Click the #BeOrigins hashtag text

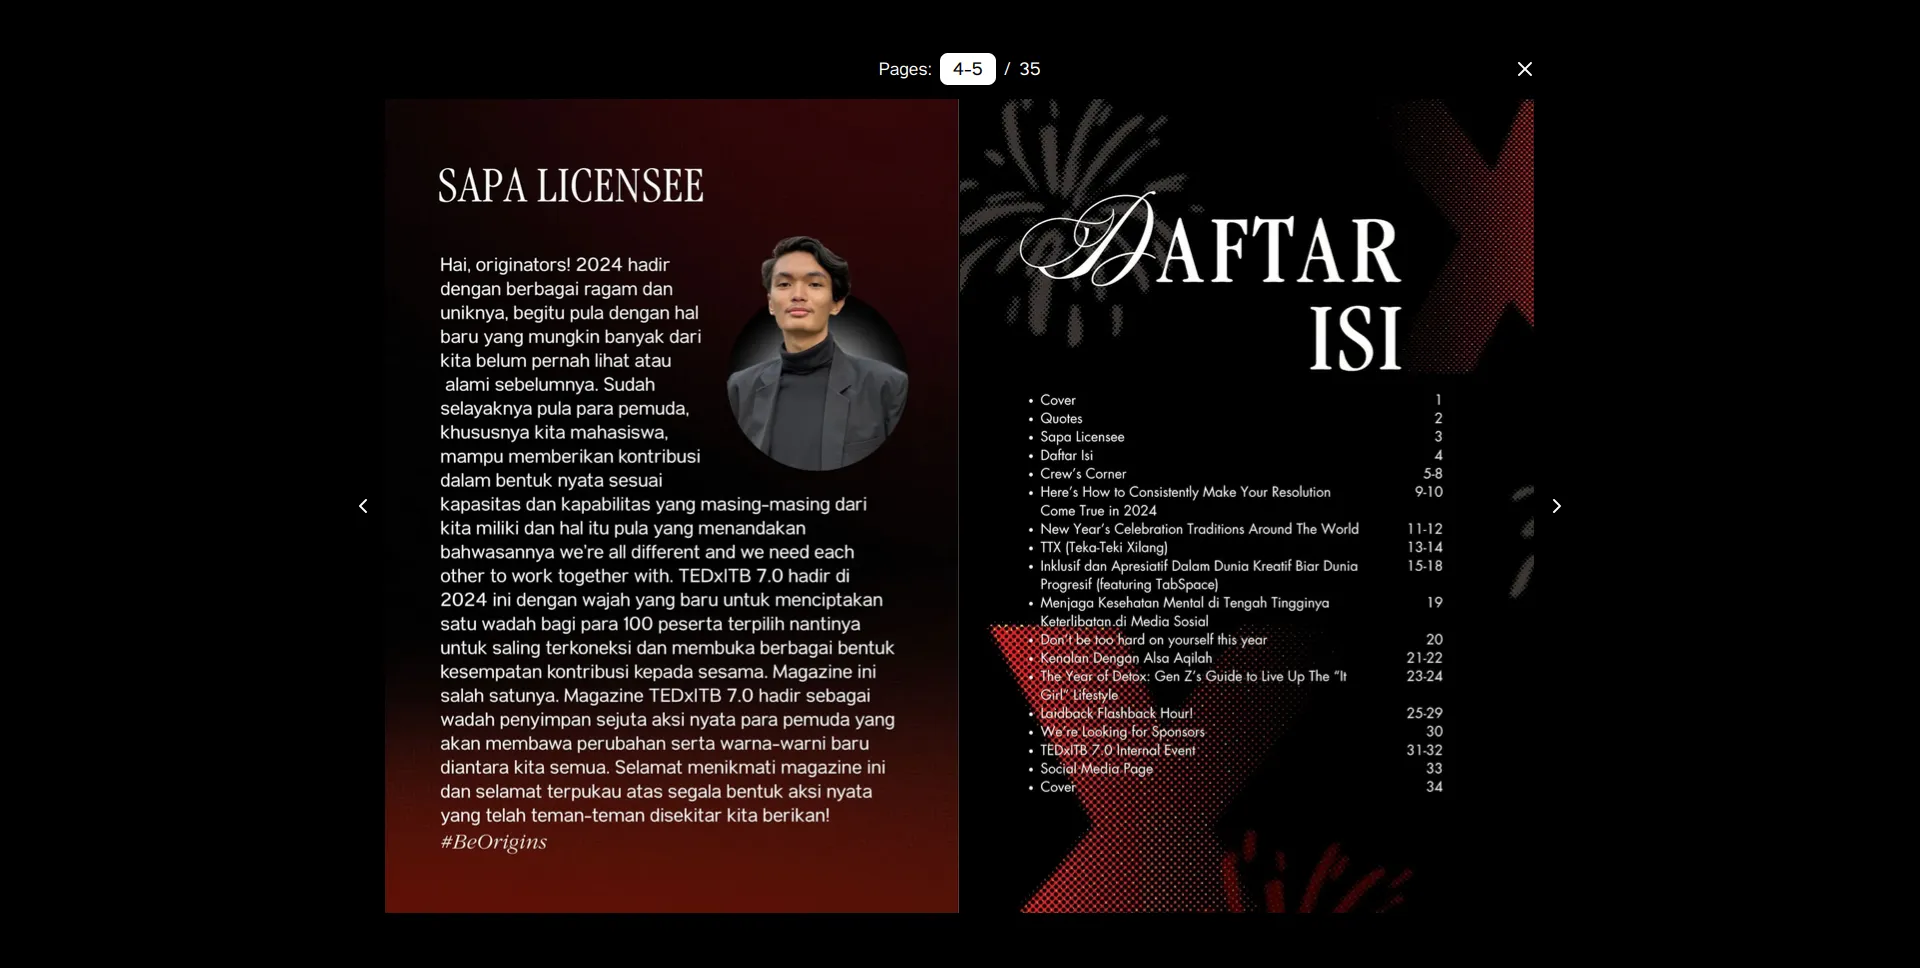tap(493, 842)
